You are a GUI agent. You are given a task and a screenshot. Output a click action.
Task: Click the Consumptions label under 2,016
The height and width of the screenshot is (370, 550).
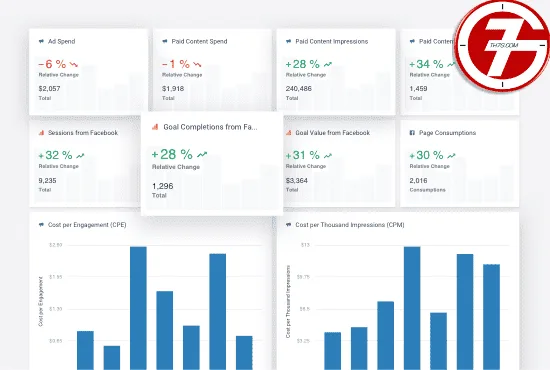click(427, 190)
